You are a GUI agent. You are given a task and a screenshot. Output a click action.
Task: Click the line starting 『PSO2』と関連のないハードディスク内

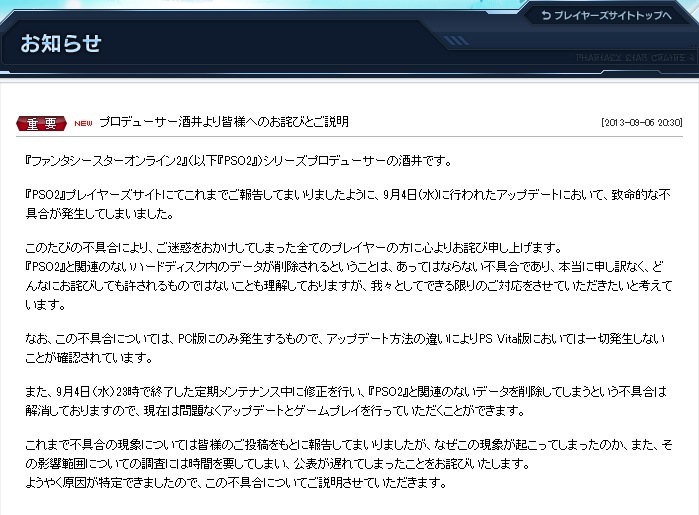[x=345, y=267]
